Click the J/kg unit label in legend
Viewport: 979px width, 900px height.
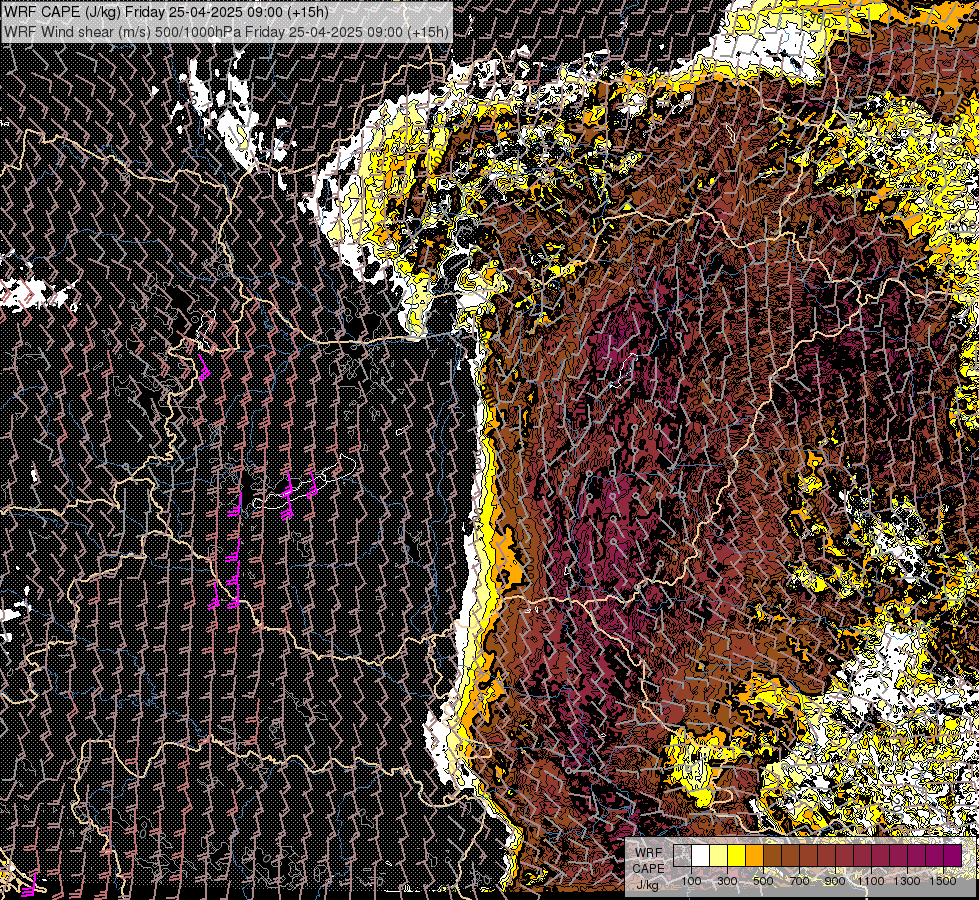point(647,885)
